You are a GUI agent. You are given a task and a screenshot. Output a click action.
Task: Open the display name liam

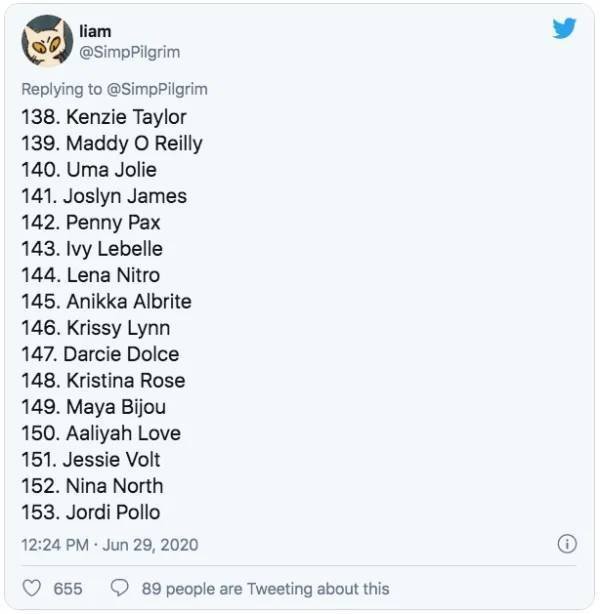95,31
